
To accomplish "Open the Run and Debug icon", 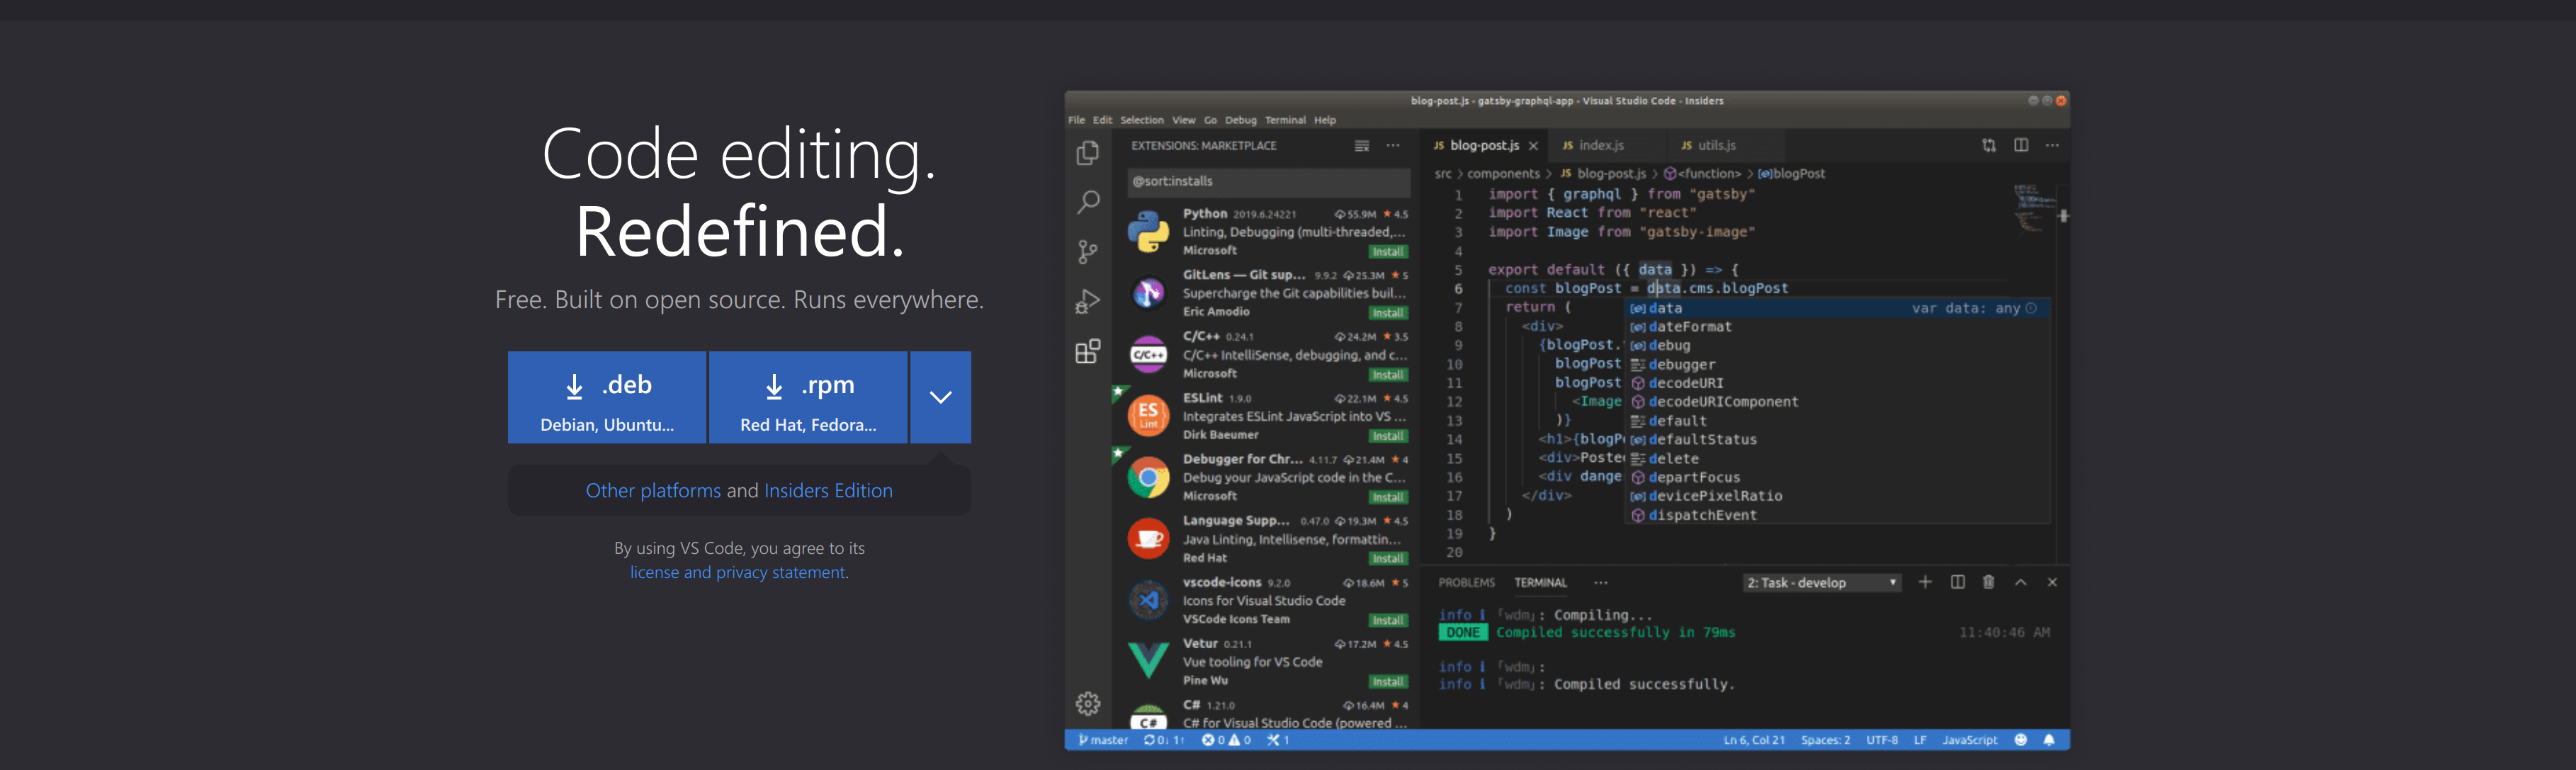I will (x=1087, y=301).
